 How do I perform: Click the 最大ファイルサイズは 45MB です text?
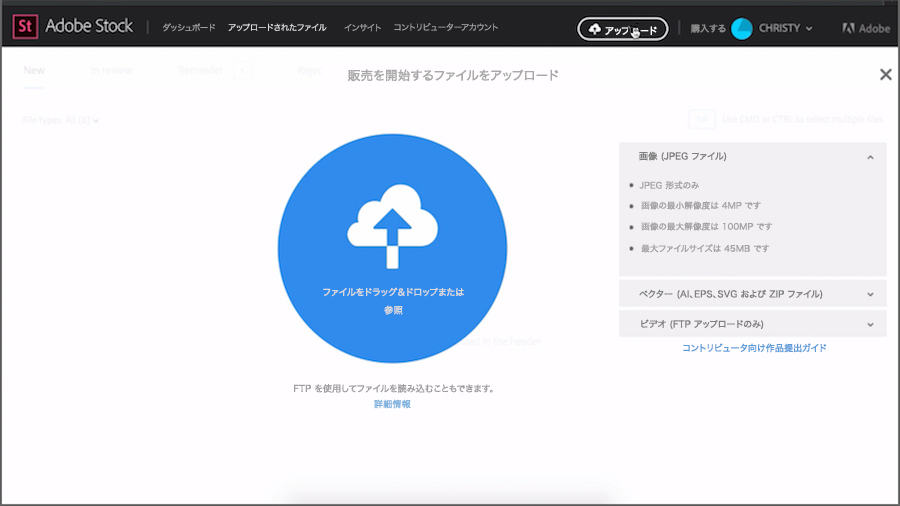coord(705,248)
